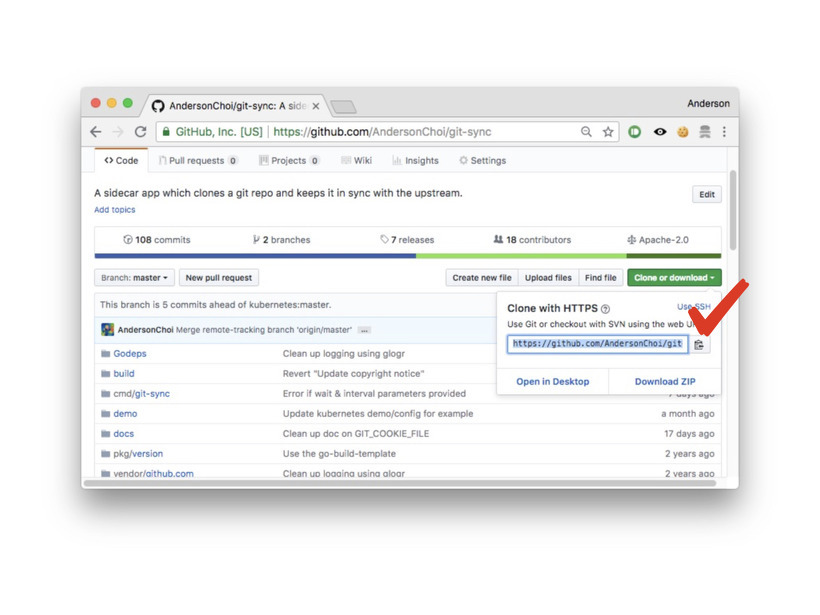Screen dimensions: 820x615
Task: Open the Godeps folder
Action: tap(130, 354)
